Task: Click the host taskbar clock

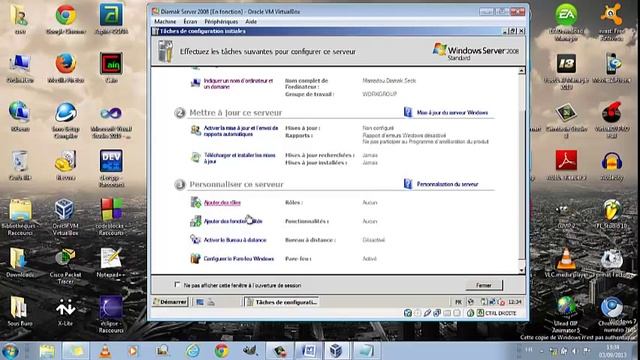Action: 612,352
